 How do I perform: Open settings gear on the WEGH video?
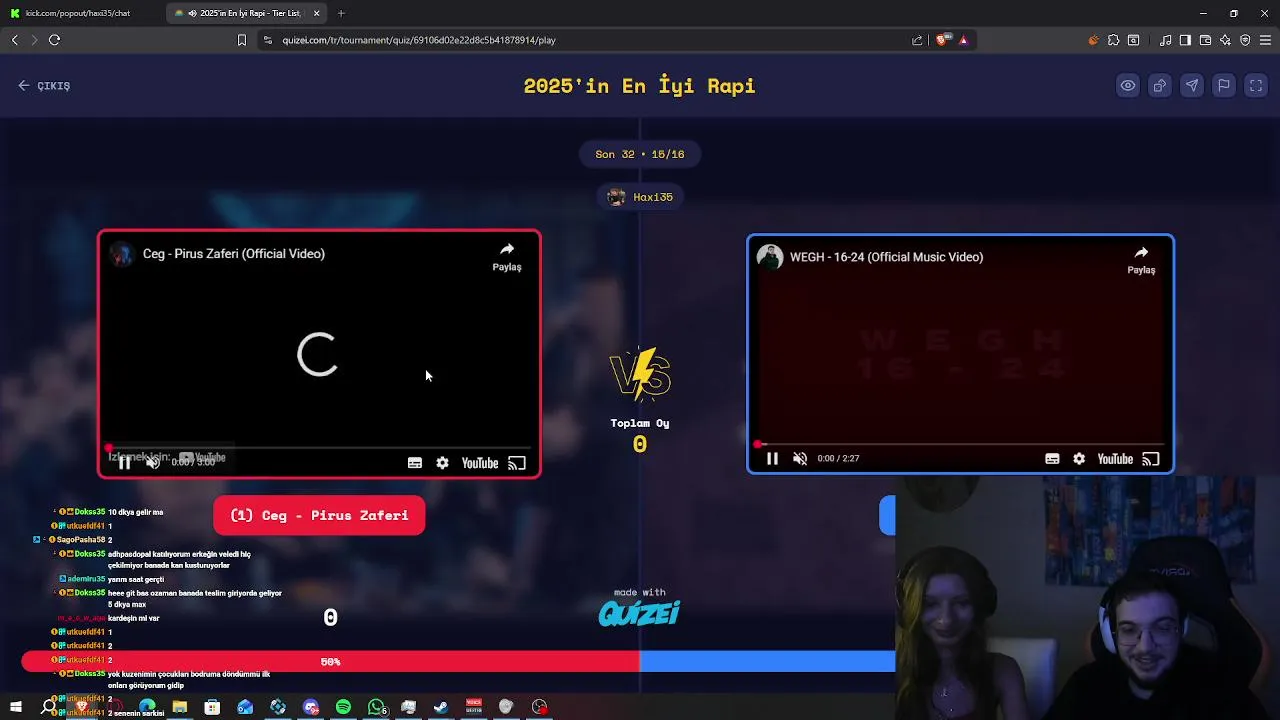(x=1079, y=459)
